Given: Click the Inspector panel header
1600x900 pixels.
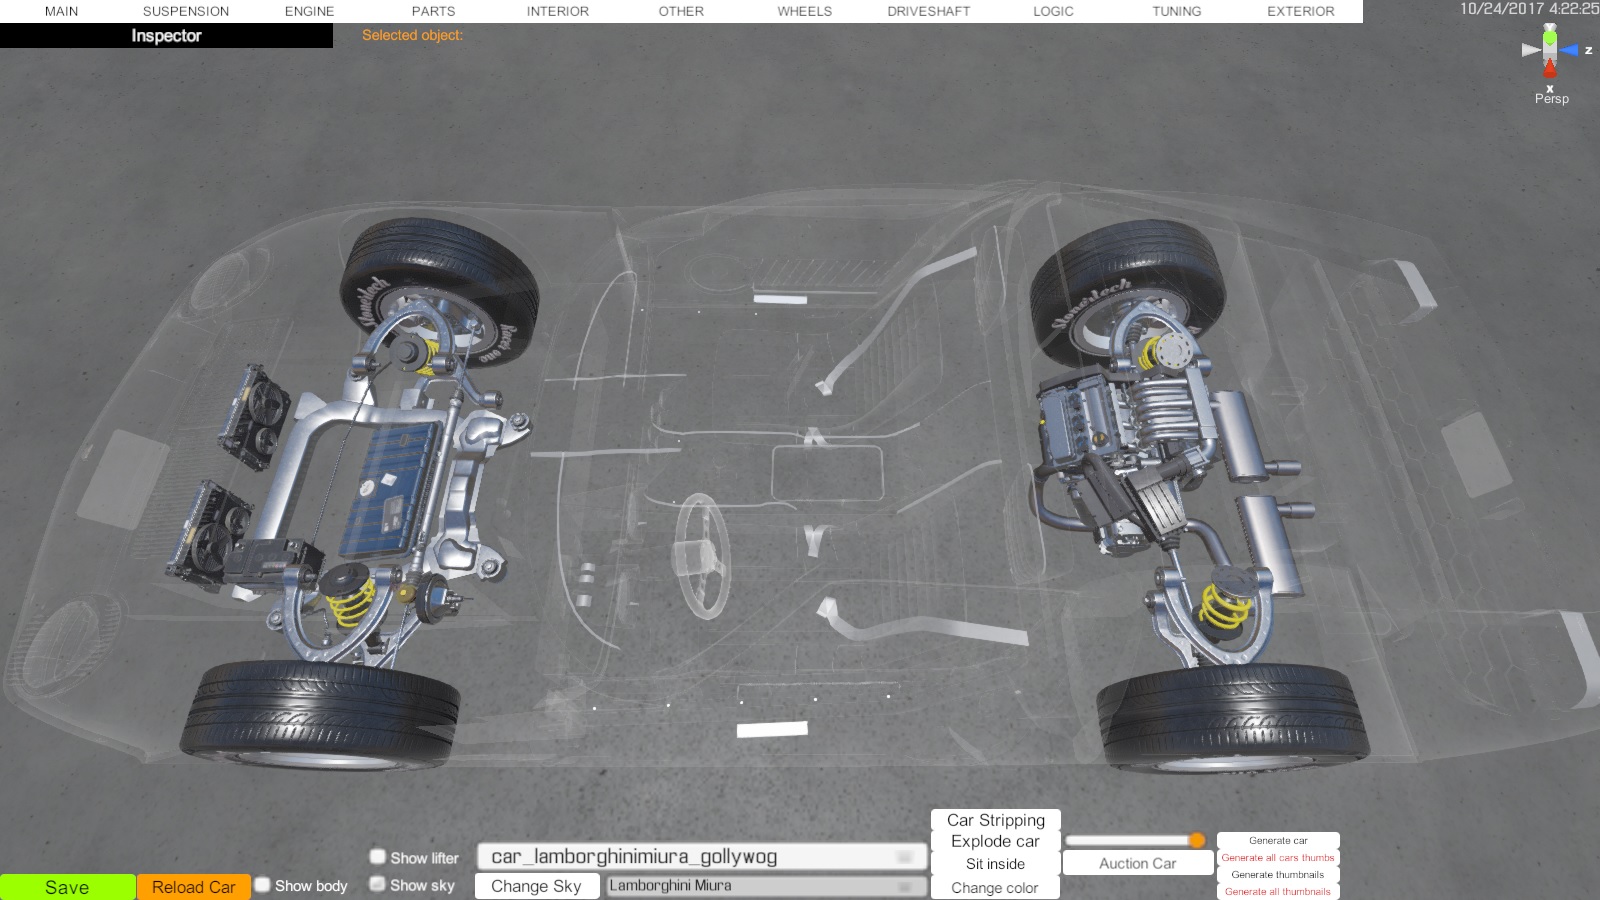Looking at the screenshot, I should 166,36.
